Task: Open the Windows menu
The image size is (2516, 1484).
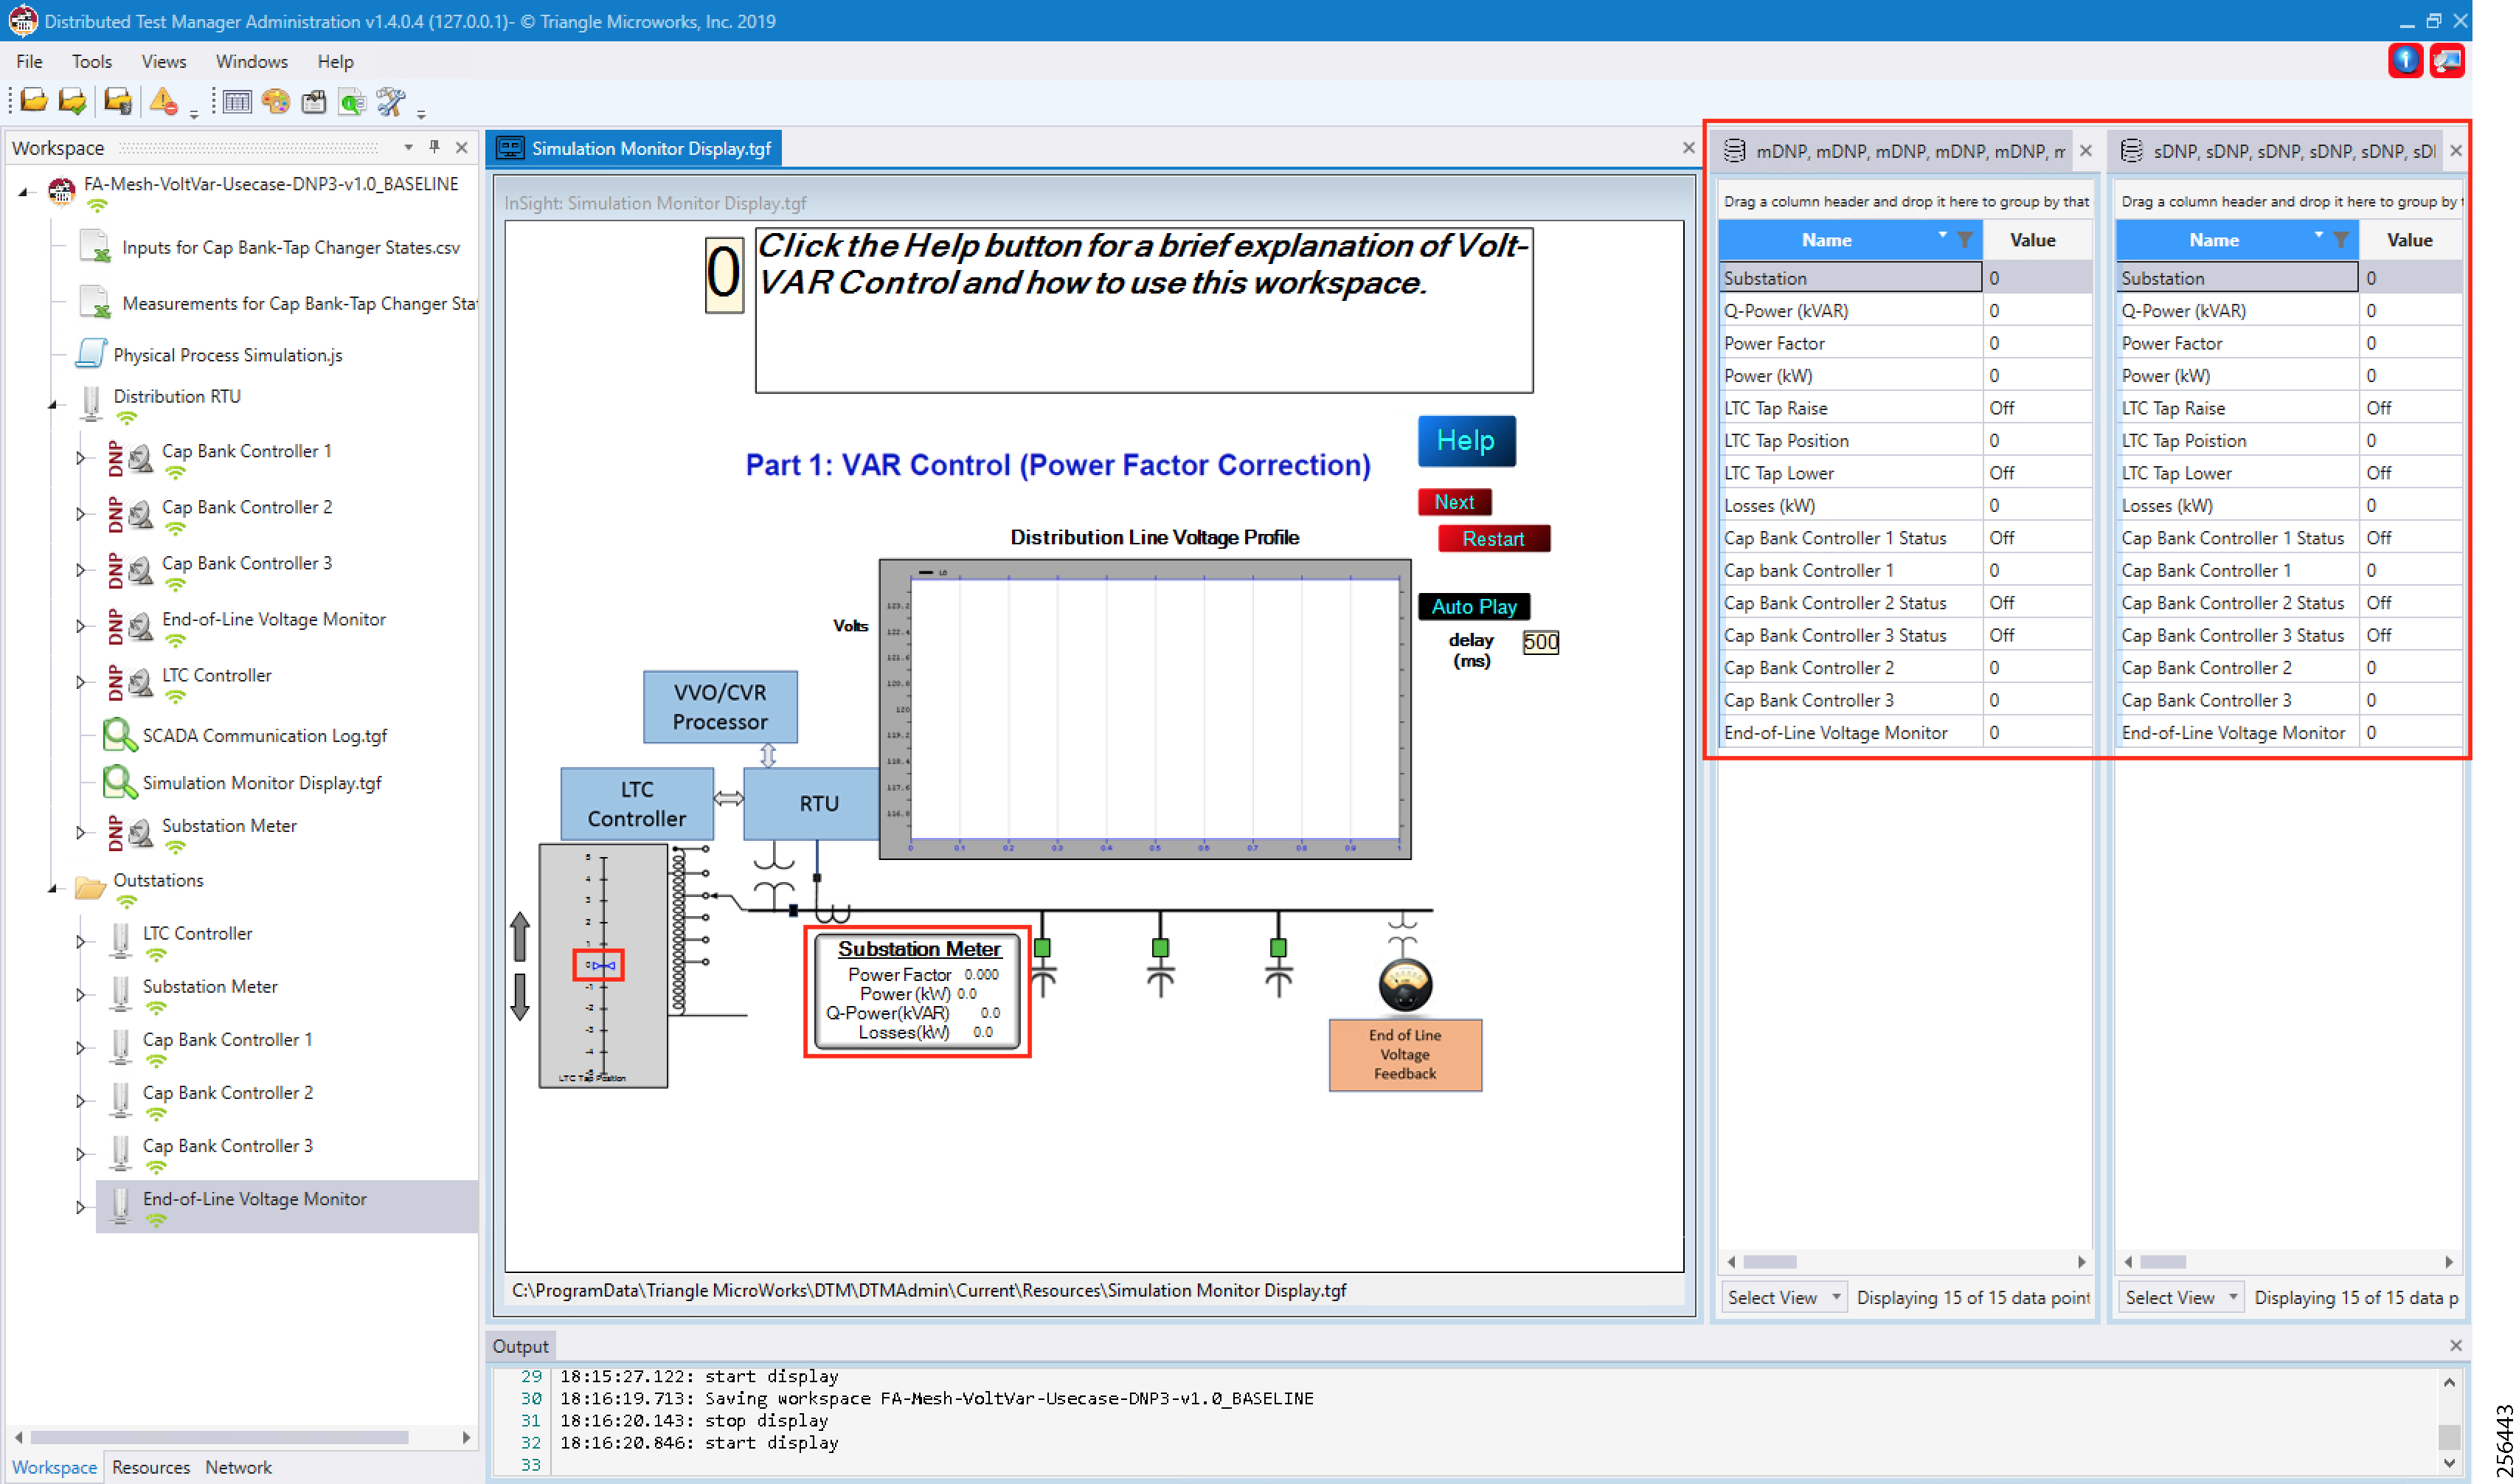Action: (251, 61)
